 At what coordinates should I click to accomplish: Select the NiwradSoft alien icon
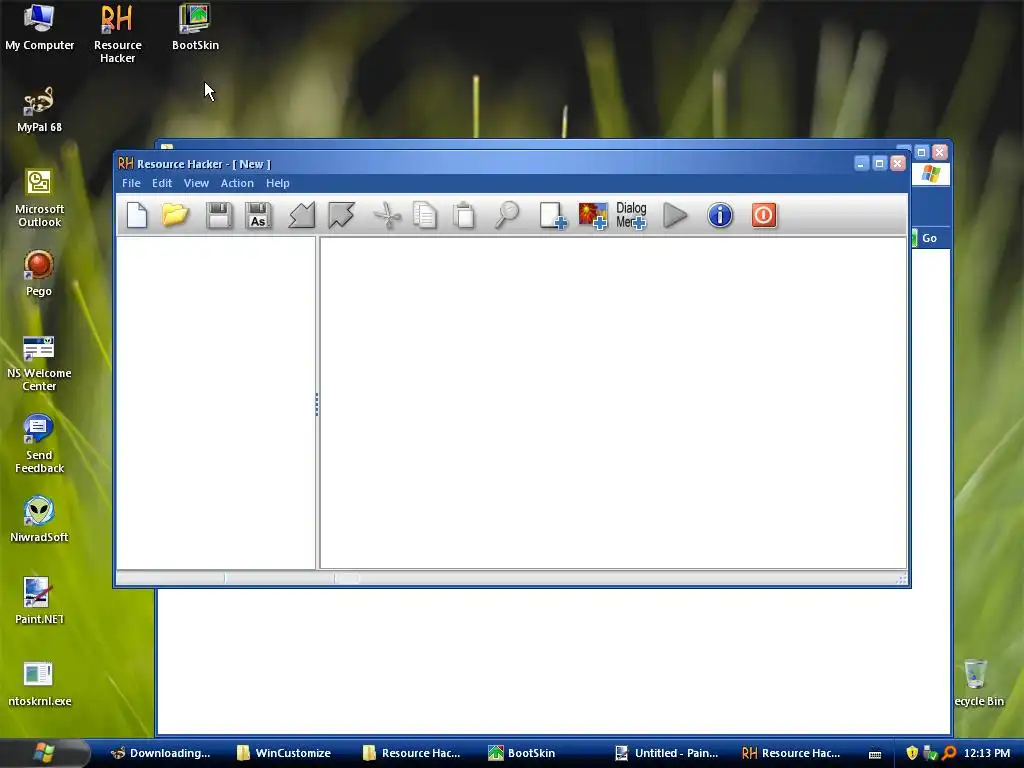(39, 520)
